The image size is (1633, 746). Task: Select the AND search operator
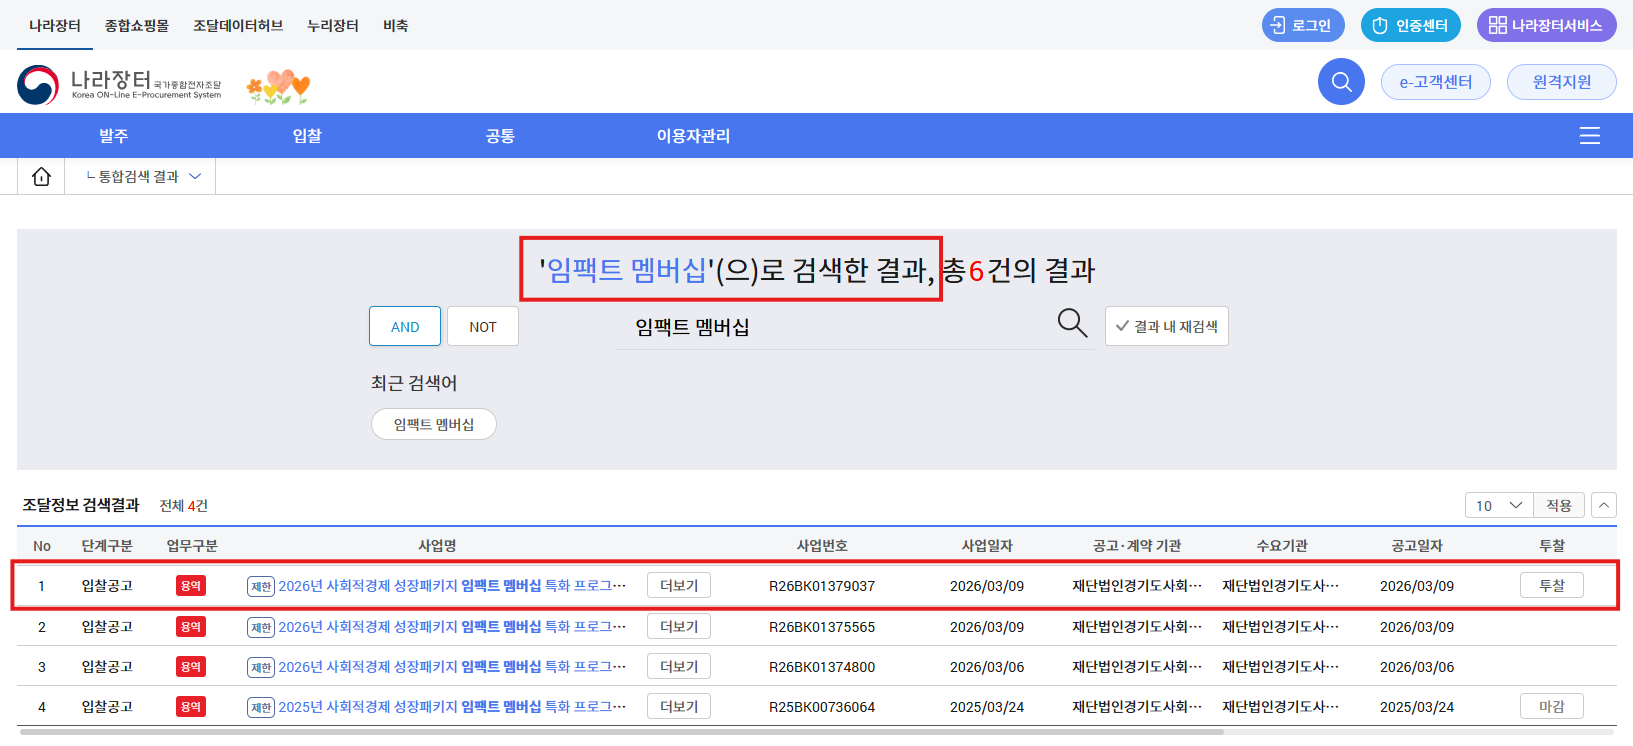point(405,327)
